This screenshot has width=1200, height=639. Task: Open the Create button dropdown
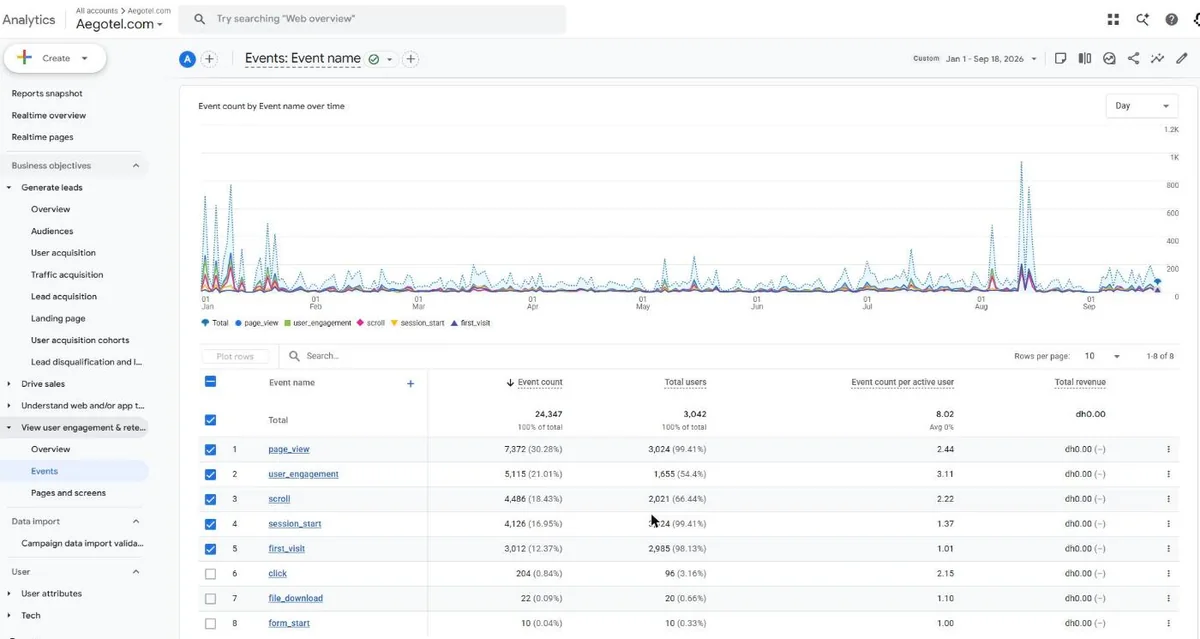pos(55,58)
